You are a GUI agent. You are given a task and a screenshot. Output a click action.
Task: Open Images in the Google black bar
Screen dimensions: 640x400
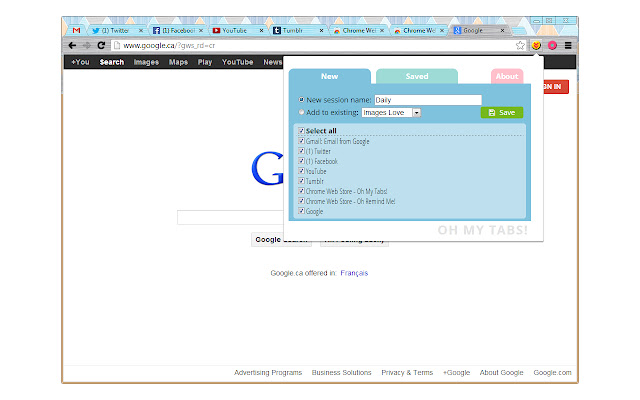point(146,62)
